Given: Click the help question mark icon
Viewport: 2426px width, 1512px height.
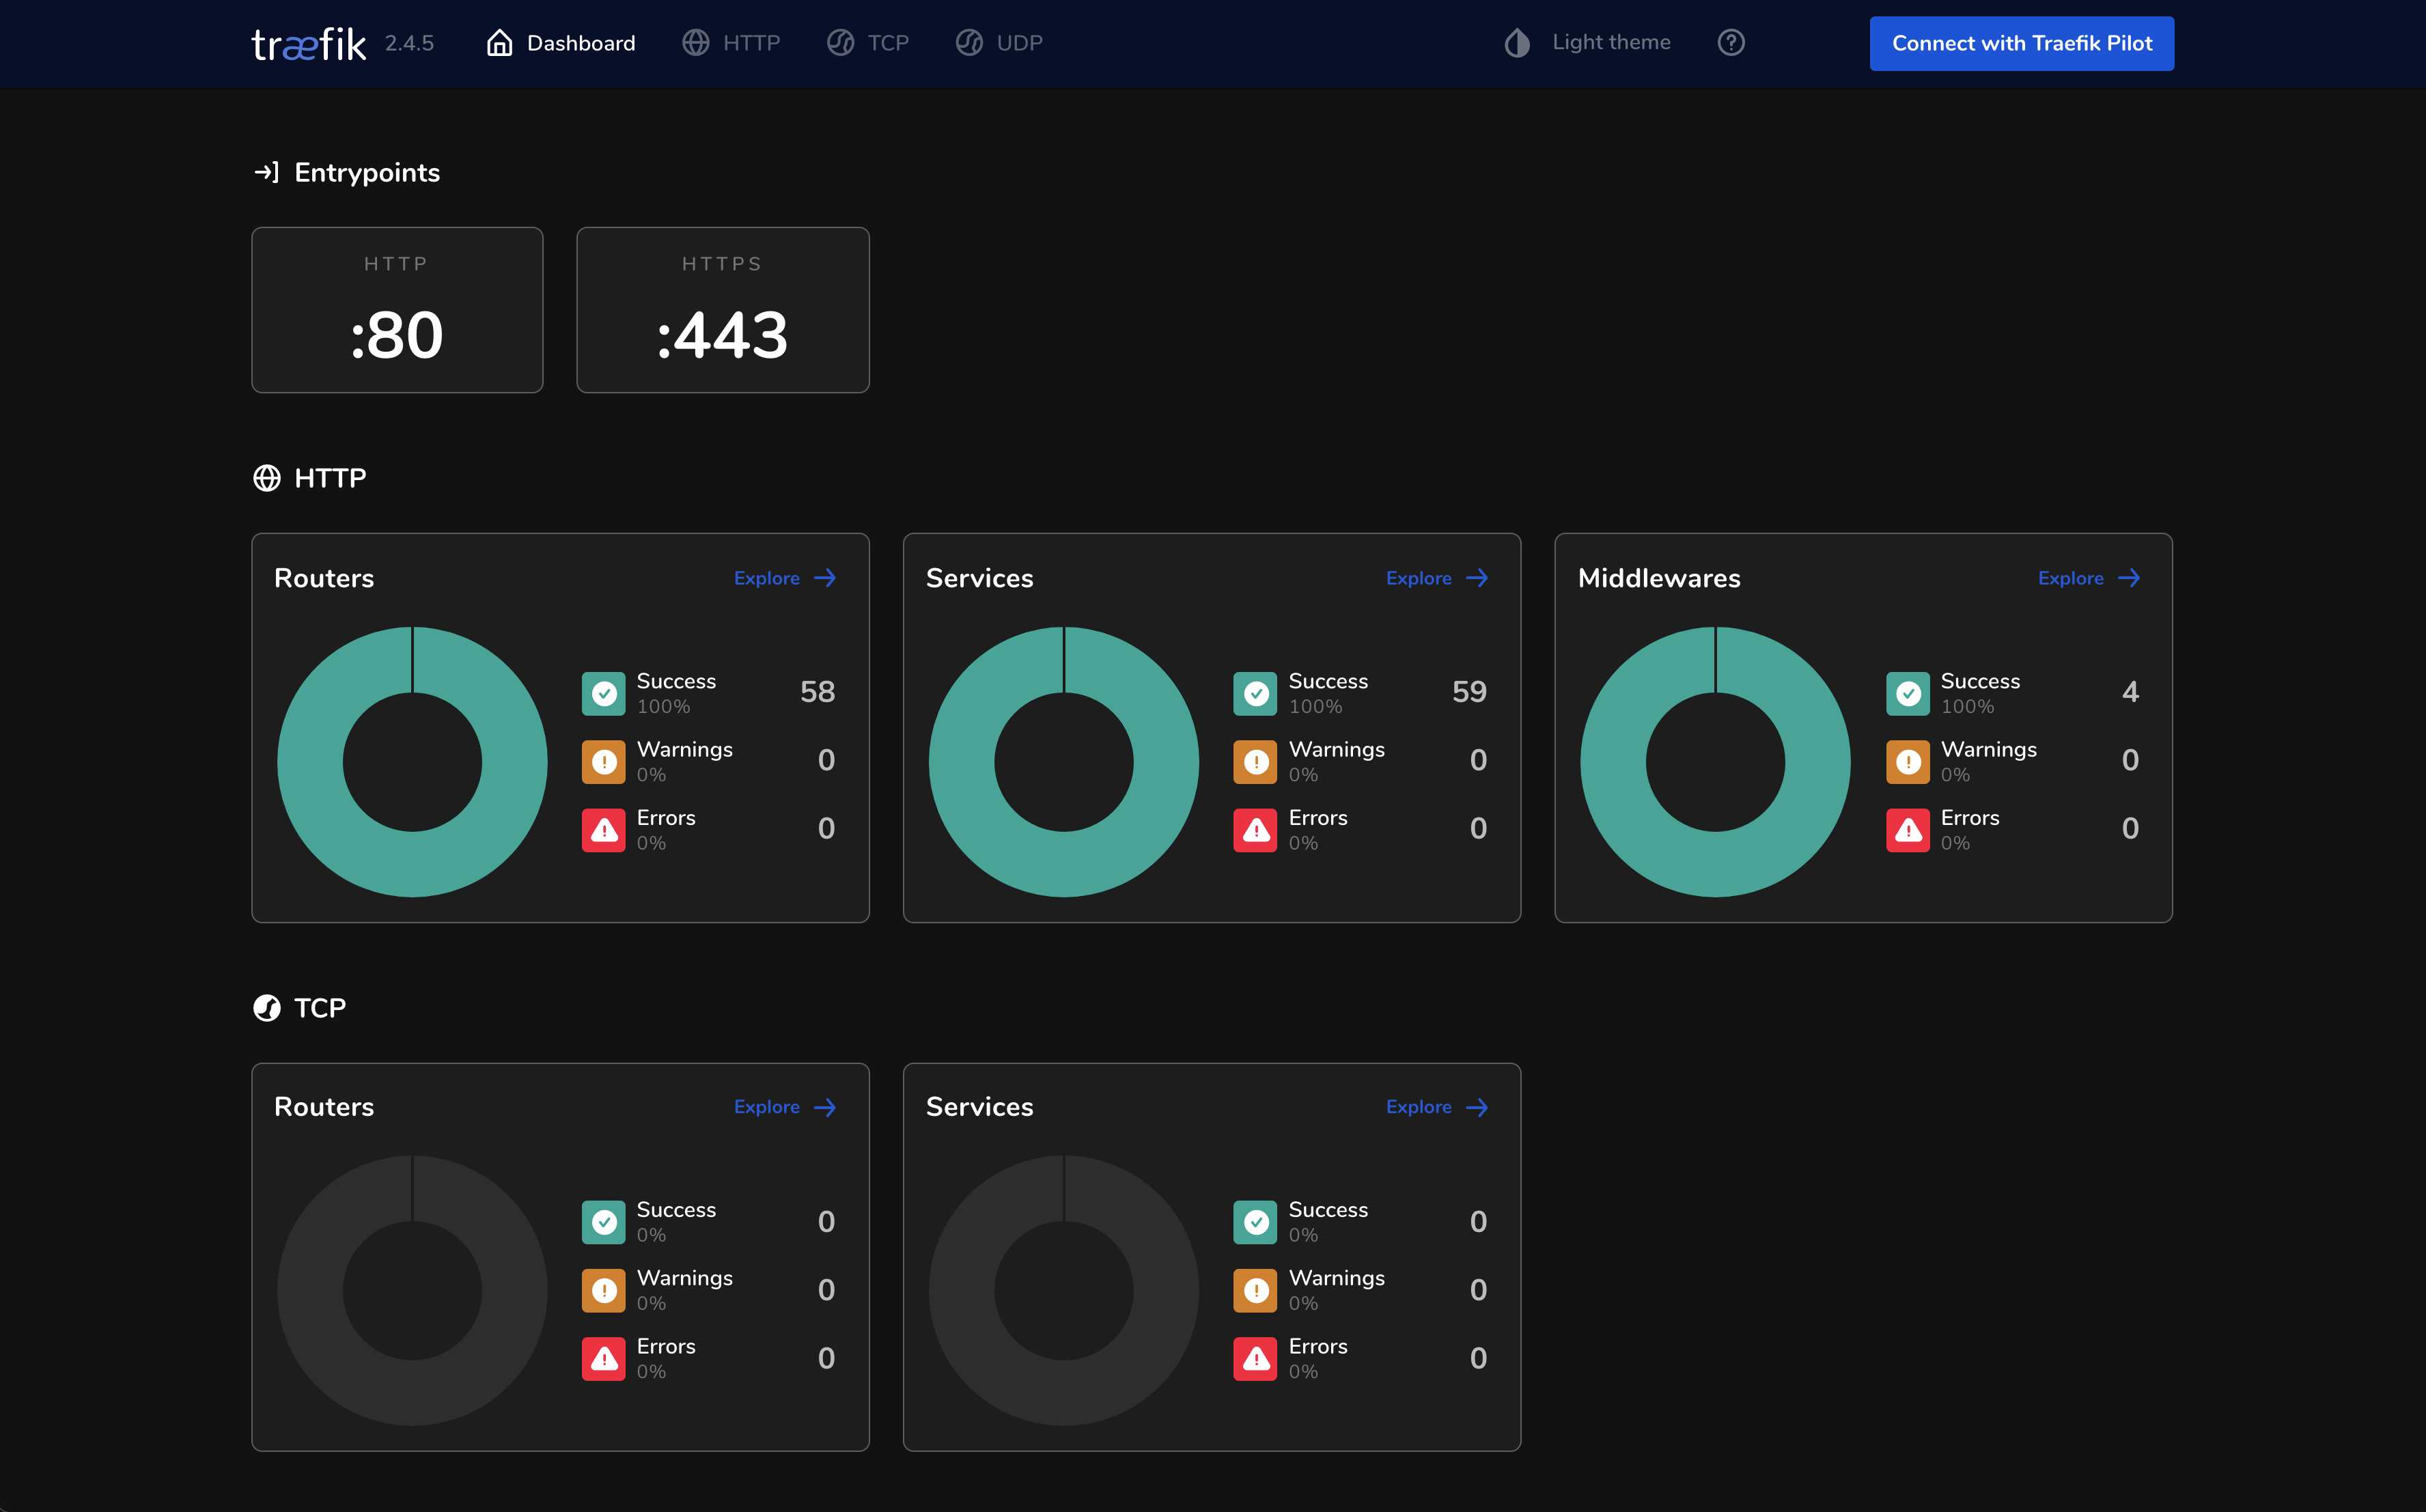Looking at the screenshot, I should [x=1730, y=43].
